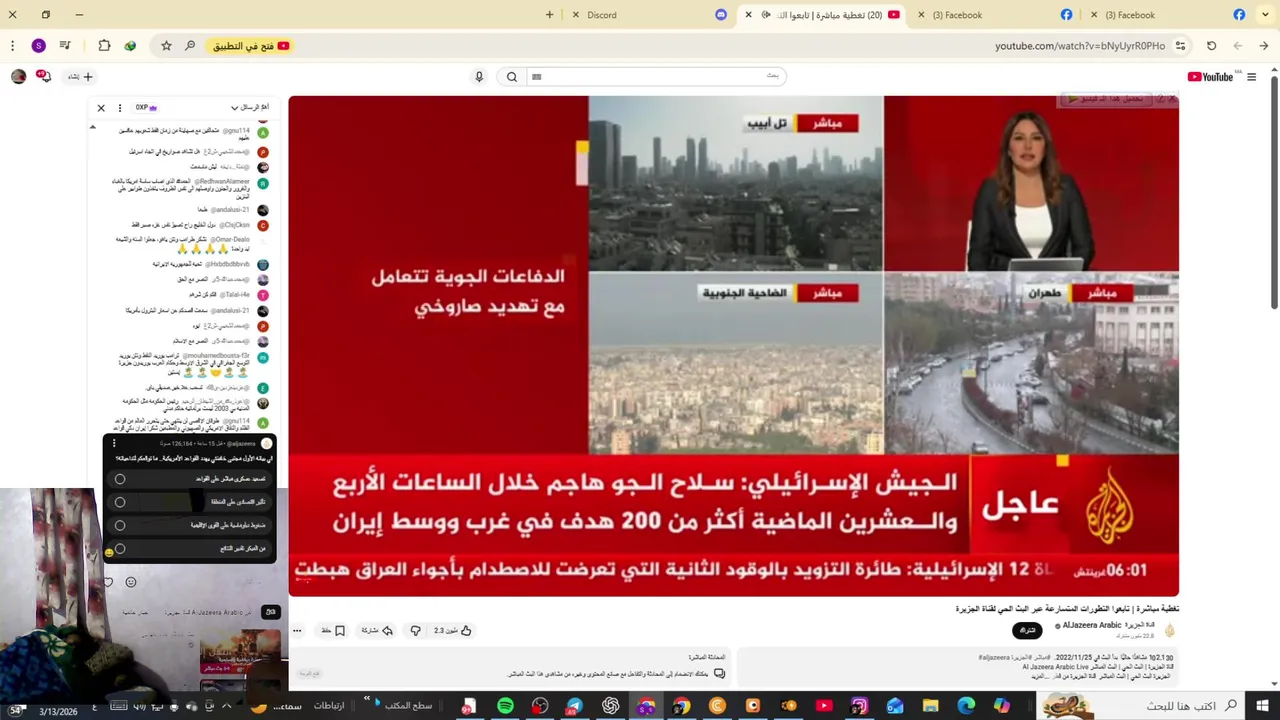Like the video with thumbs up
This screenshot has width=1280, height=720.
point(453,630)
